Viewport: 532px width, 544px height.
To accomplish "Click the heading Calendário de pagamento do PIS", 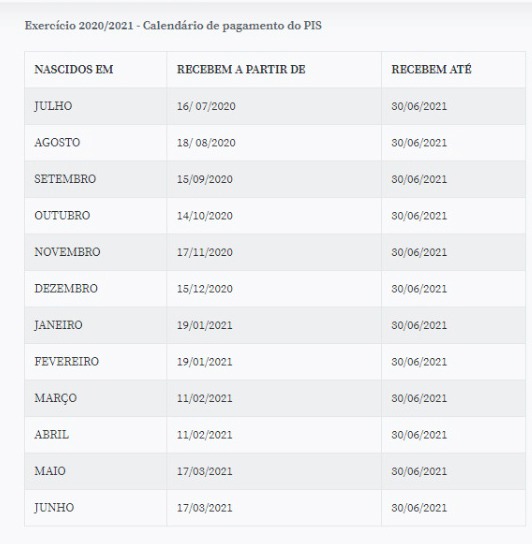I will coord(232,26).
